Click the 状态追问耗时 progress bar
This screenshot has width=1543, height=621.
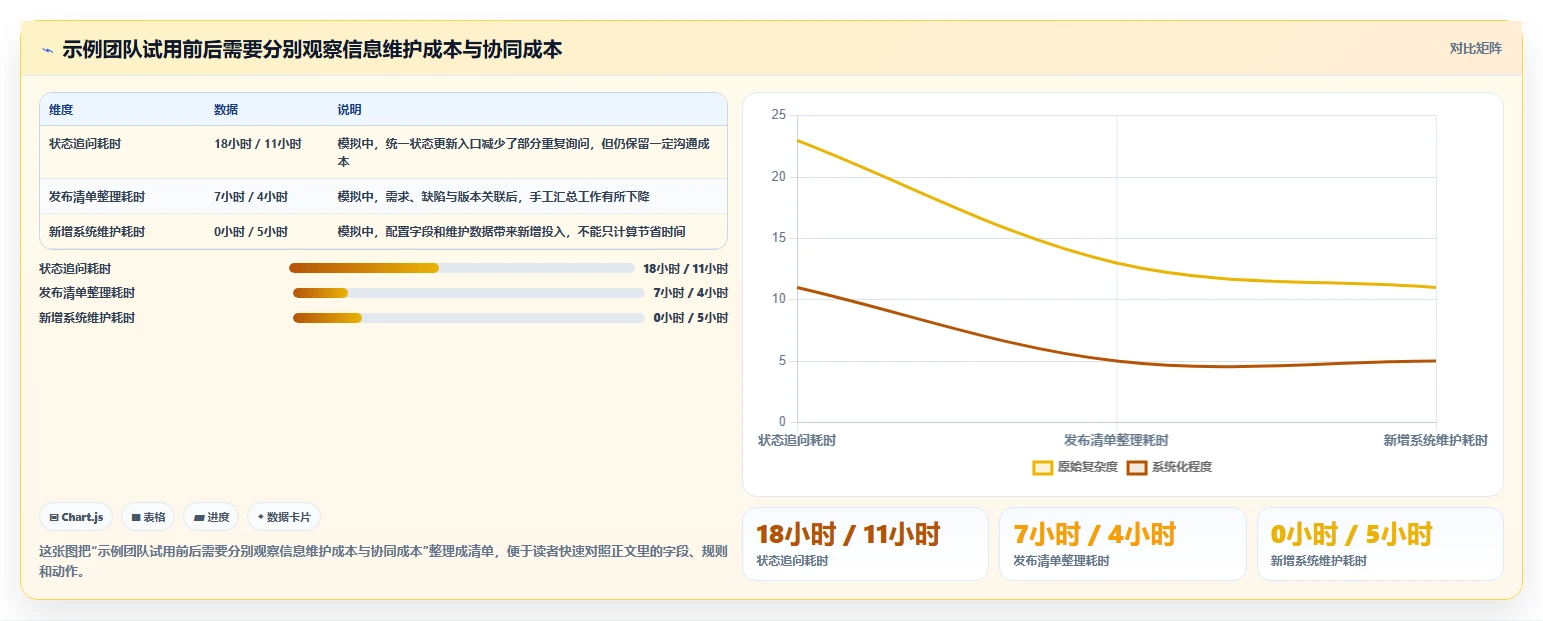click(x=462, y=268)
